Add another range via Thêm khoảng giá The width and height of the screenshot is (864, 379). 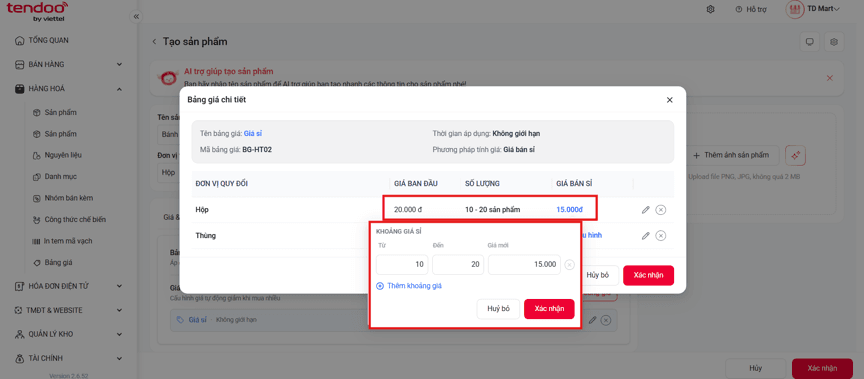coord(409,286)
